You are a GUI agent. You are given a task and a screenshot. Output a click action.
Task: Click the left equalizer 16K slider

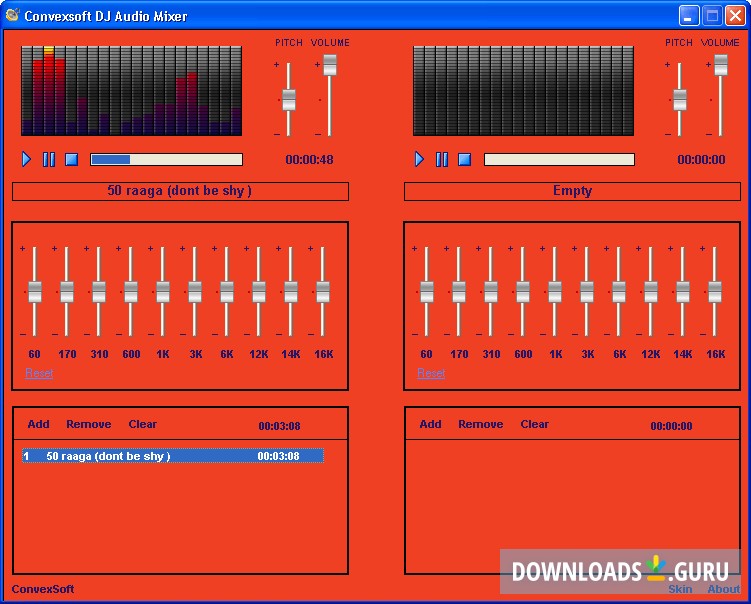323,292
